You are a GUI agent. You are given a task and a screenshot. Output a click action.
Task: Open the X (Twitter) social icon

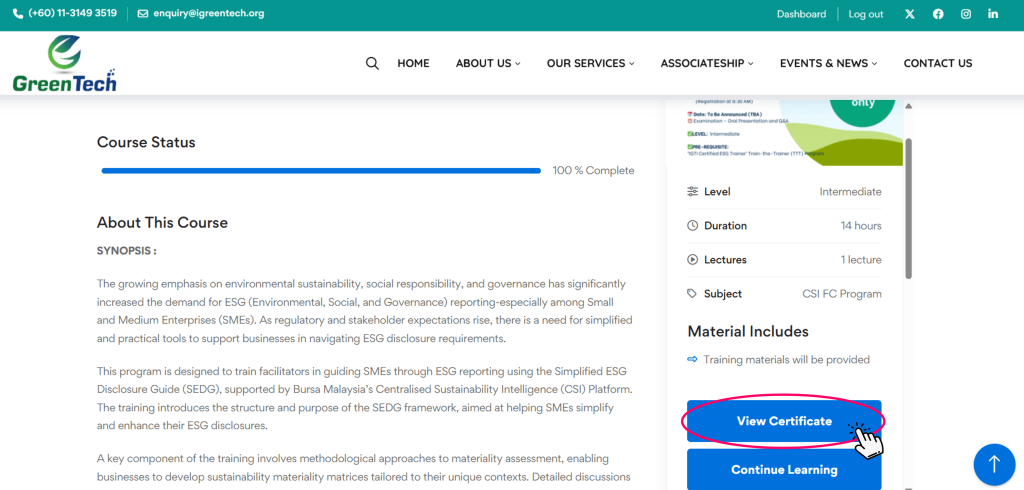pyautogui.click(x=909, y=14)
